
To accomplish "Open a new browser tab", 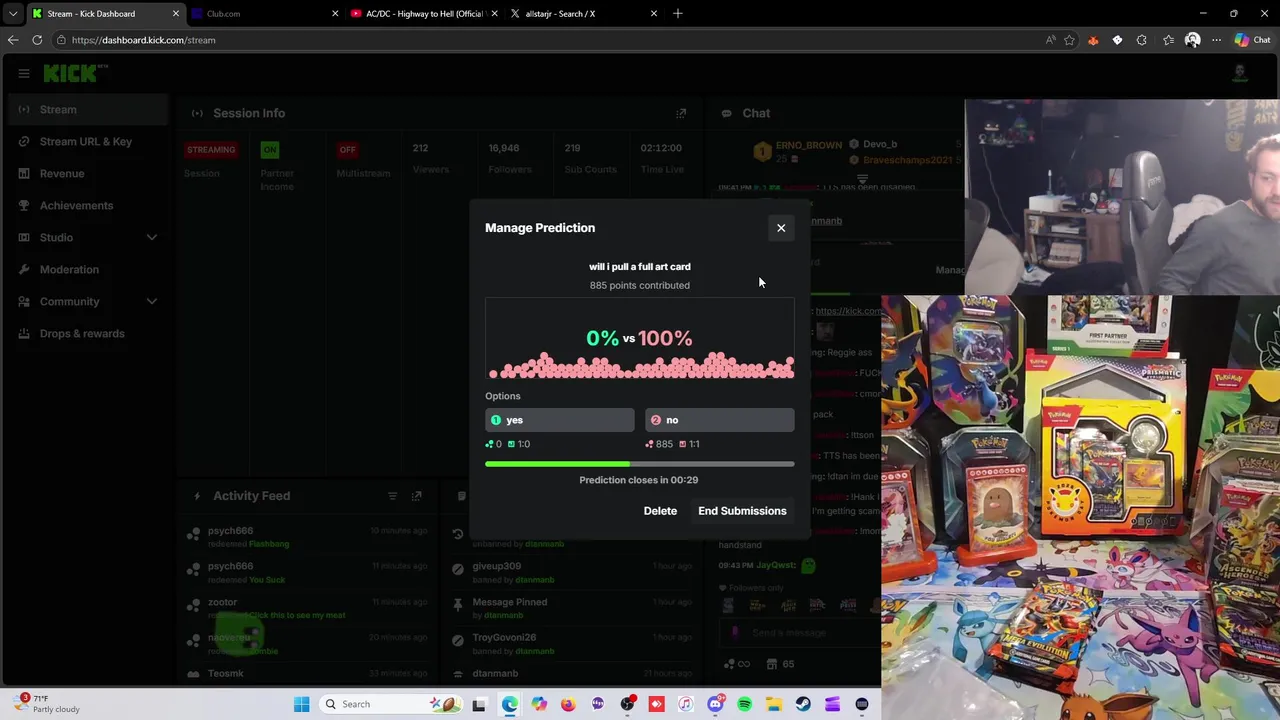I will 678,14.
